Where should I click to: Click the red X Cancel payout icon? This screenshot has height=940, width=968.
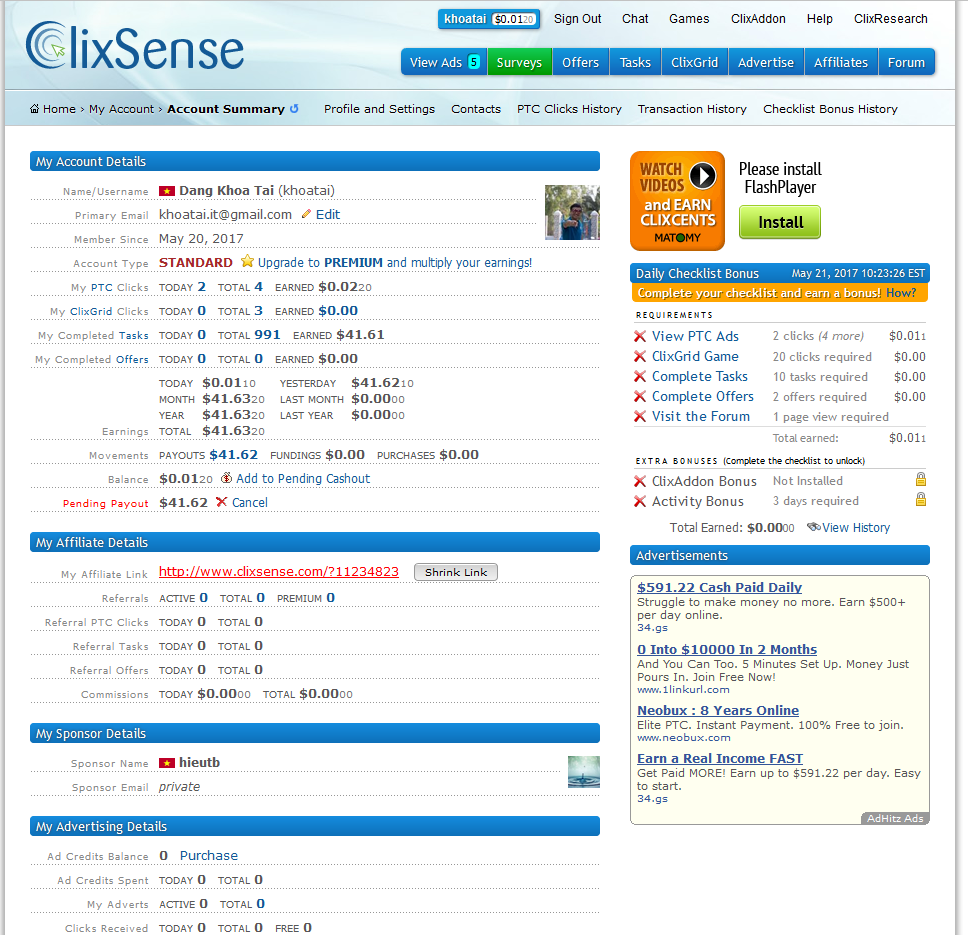click(222, 502)
